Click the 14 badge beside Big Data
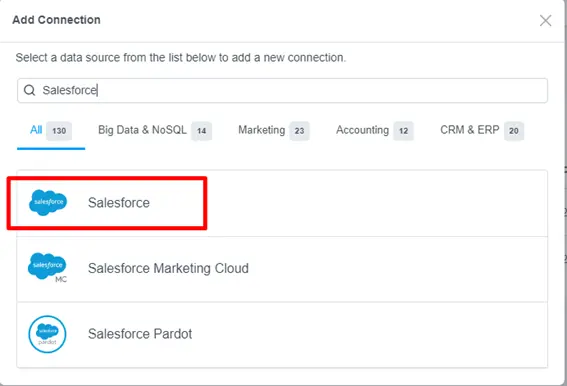This screenshot has height=386, width=567. (201, 131)
